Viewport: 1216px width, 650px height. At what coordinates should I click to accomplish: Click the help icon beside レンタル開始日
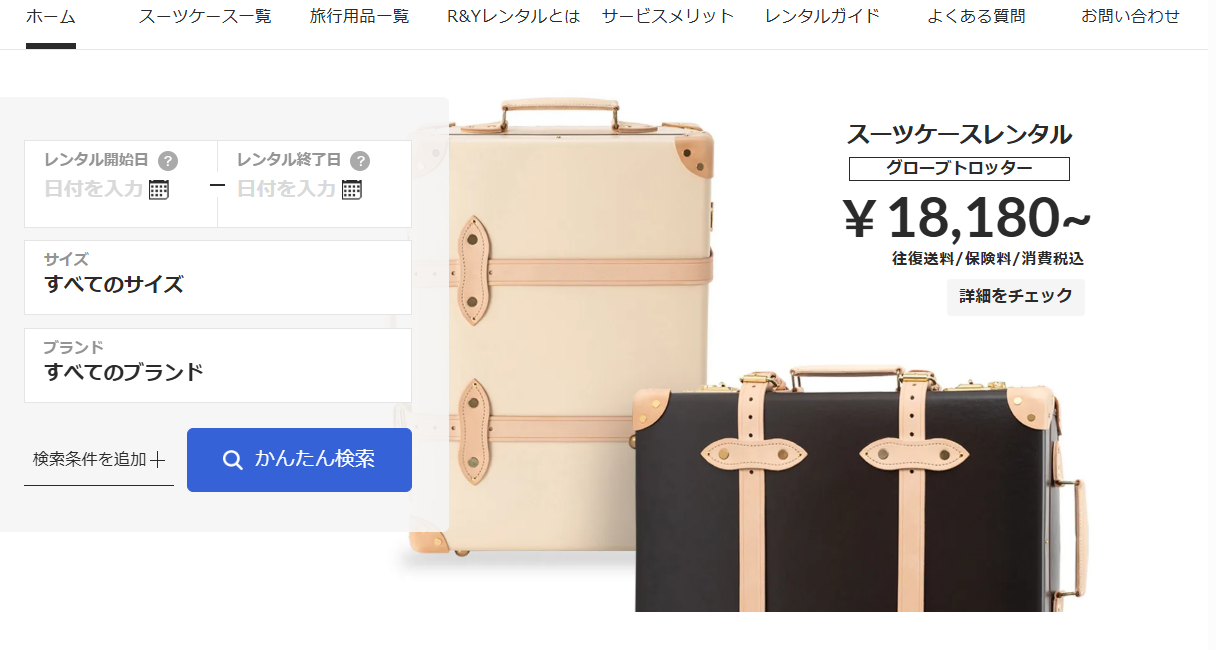pyautogui.click(x=168, y=160)
